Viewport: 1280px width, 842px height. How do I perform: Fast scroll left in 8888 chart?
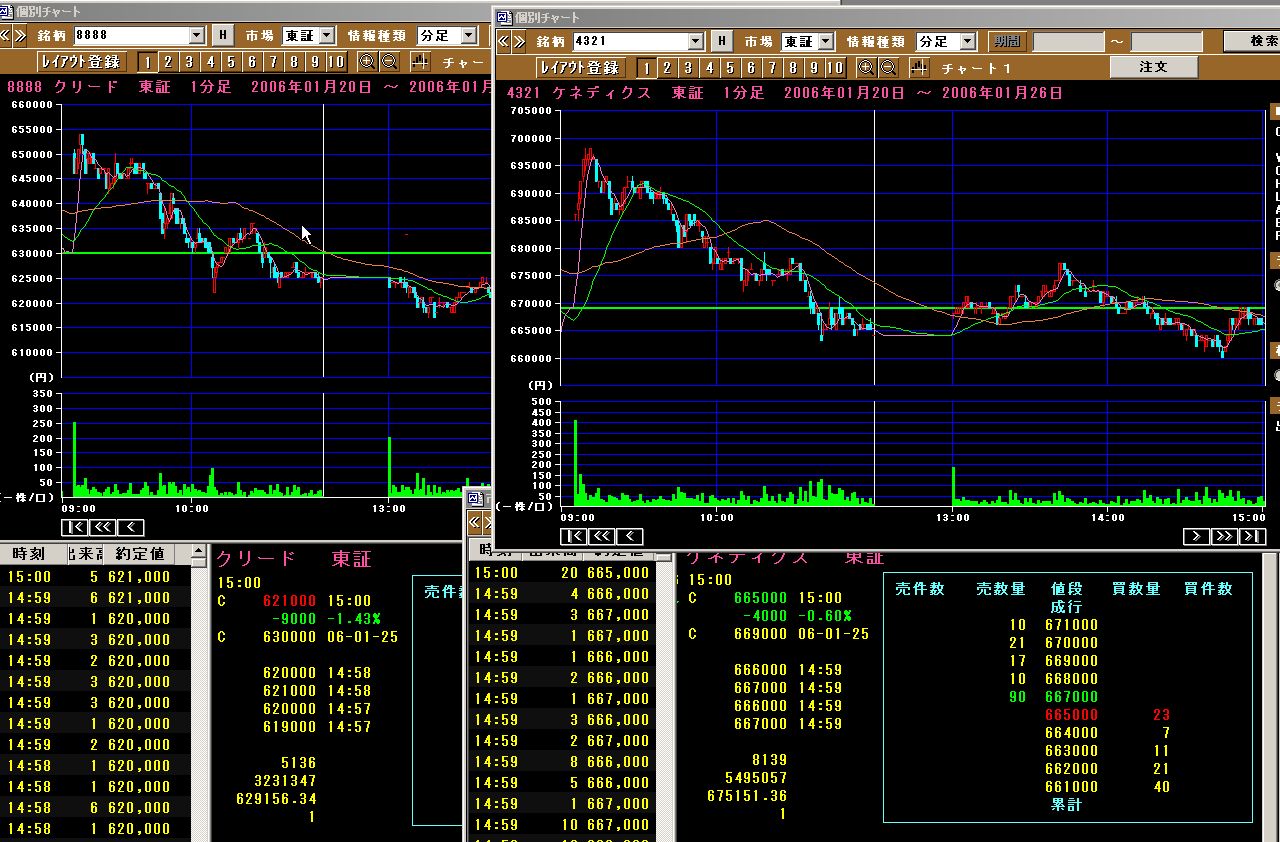point(102,527)
